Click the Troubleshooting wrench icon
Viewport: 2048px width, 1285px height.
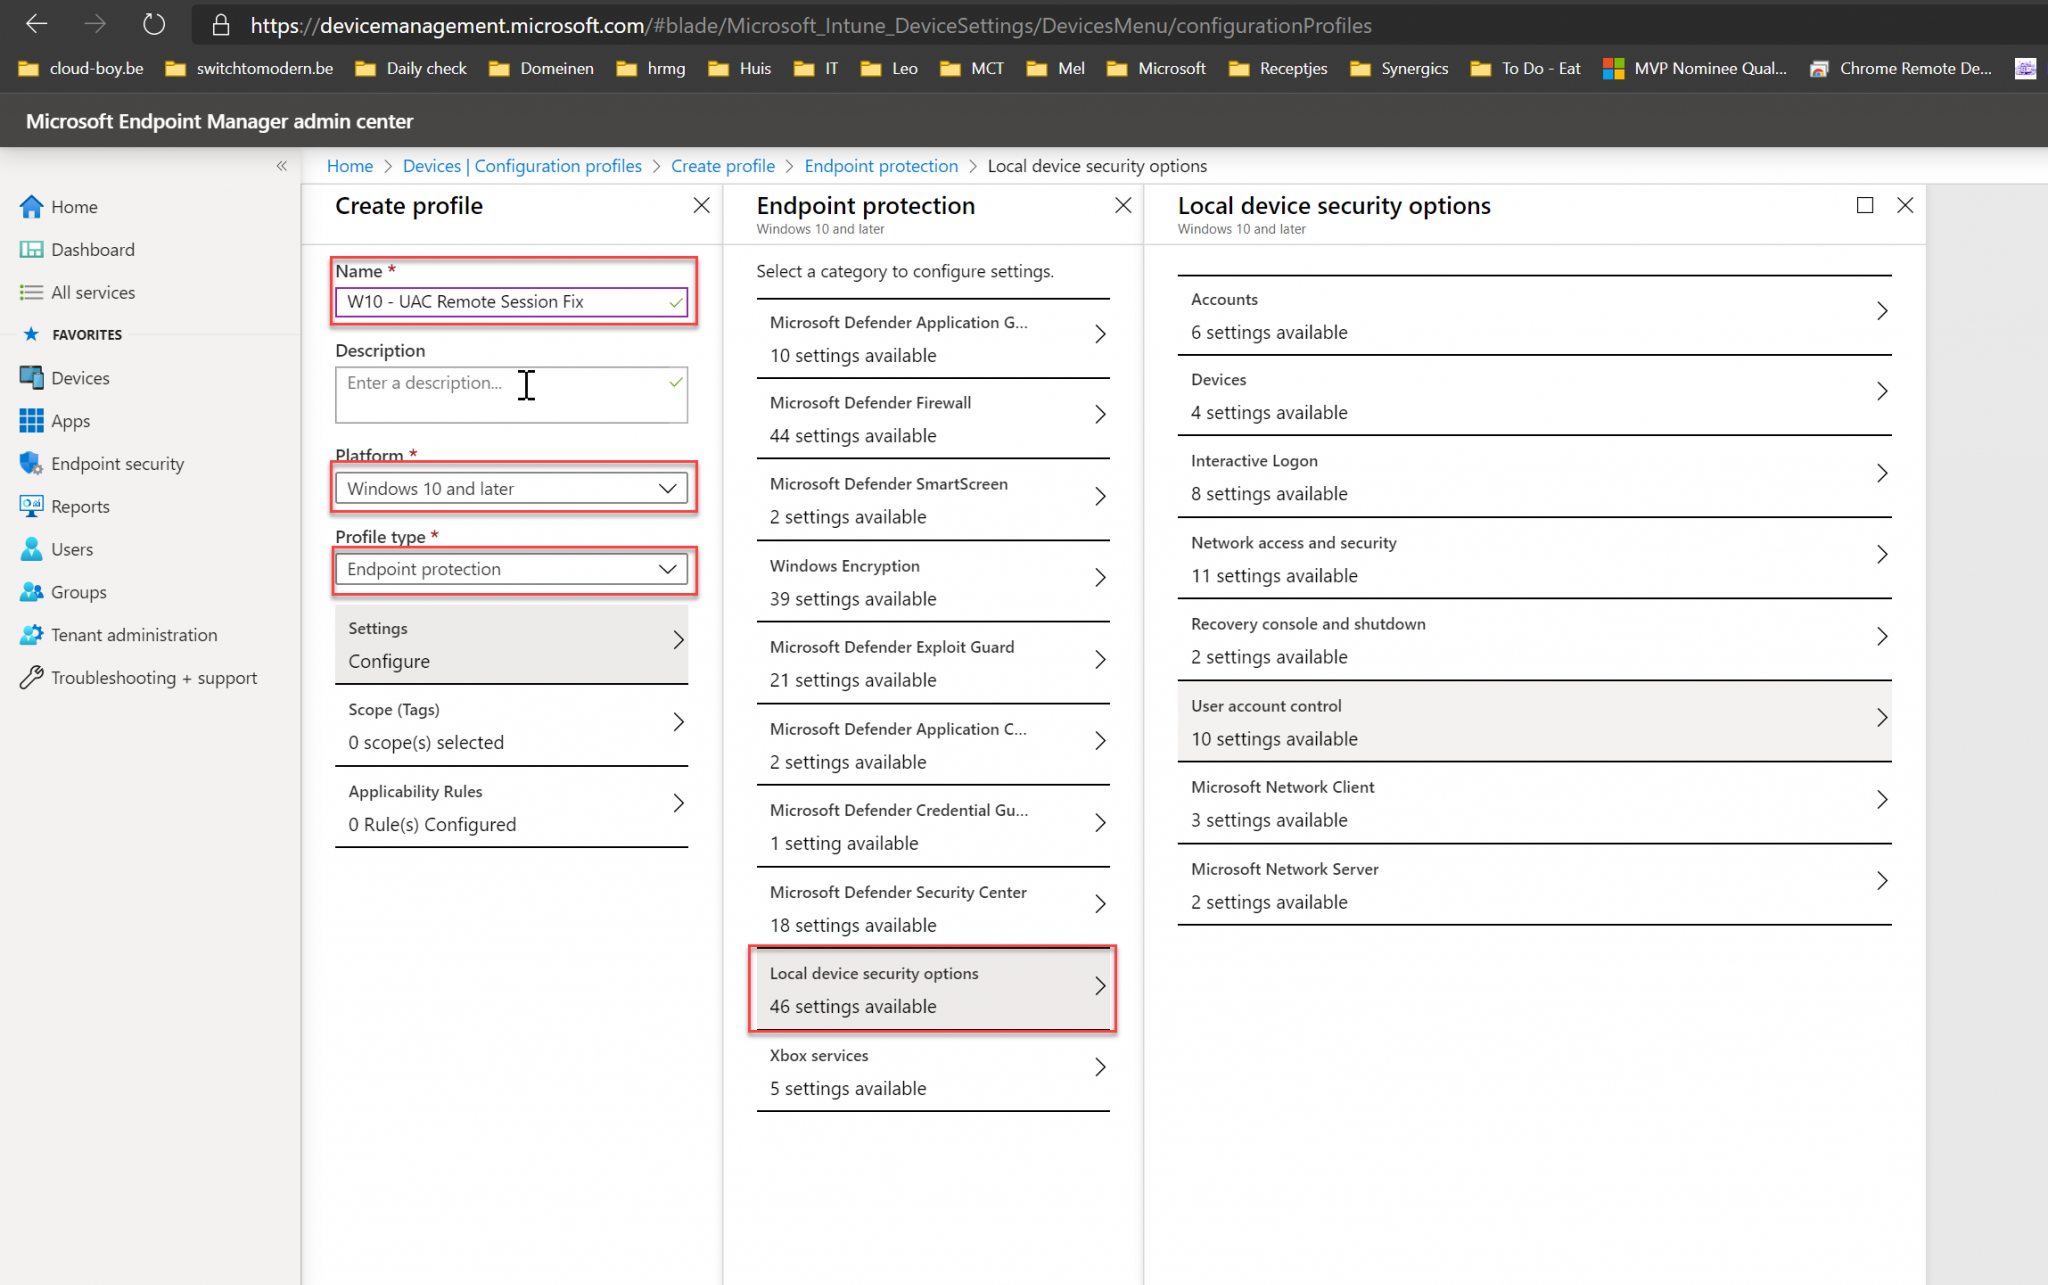(x=31, y=678)
